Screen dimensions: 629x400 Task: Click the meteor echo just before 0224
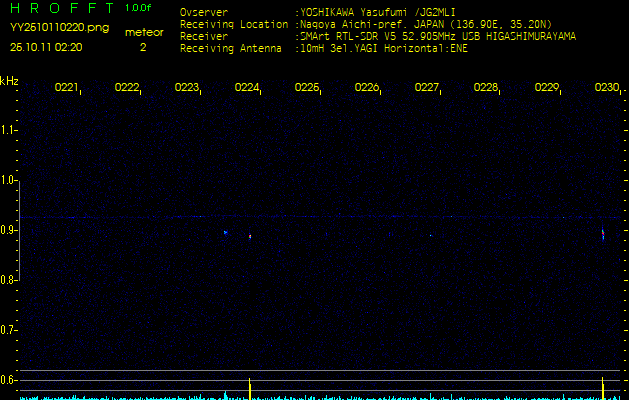[x=225, y=232]
